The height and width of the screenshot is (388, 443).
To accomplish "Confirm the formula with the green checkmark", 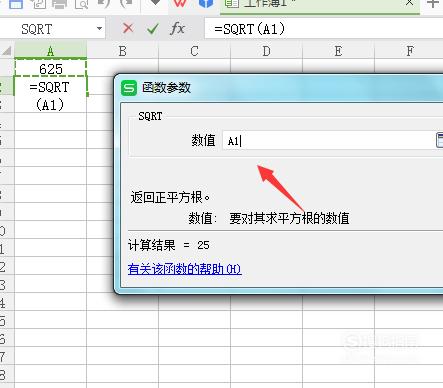I will [x=153, y=29].
